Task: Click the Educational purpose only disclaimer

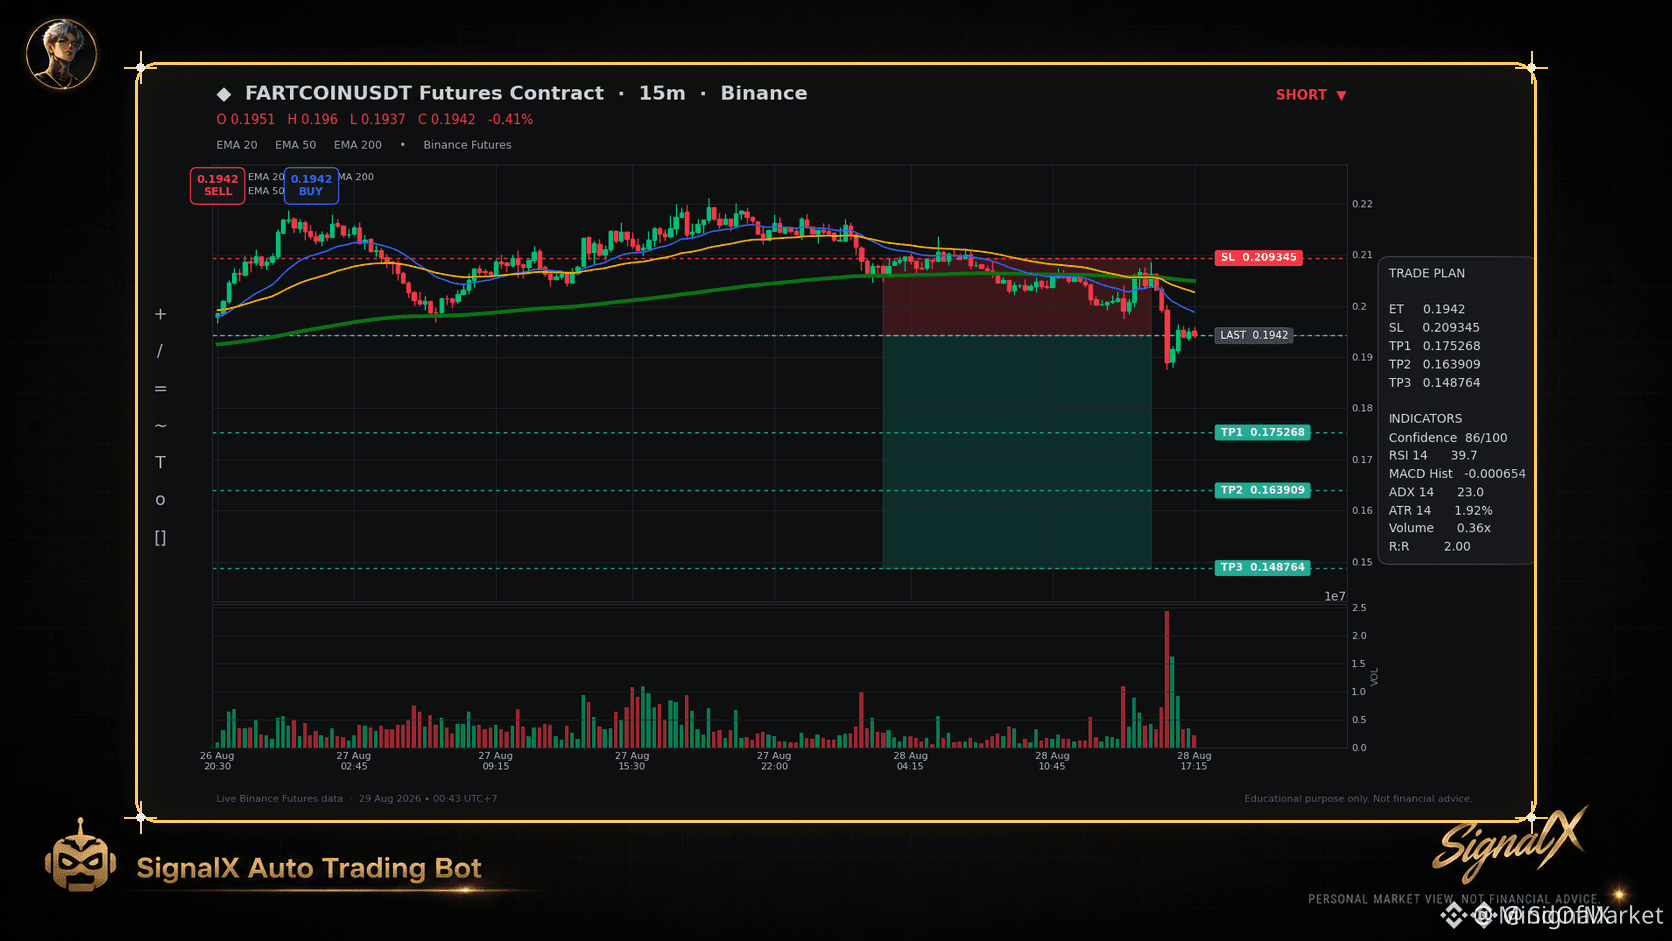Action: [x=1358, y=799]
